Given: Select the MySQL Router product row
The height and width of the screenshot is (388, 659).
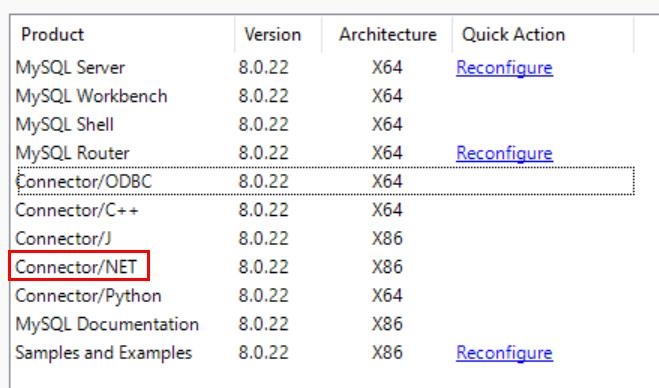Looking at the screenshot, I should 326,153.
